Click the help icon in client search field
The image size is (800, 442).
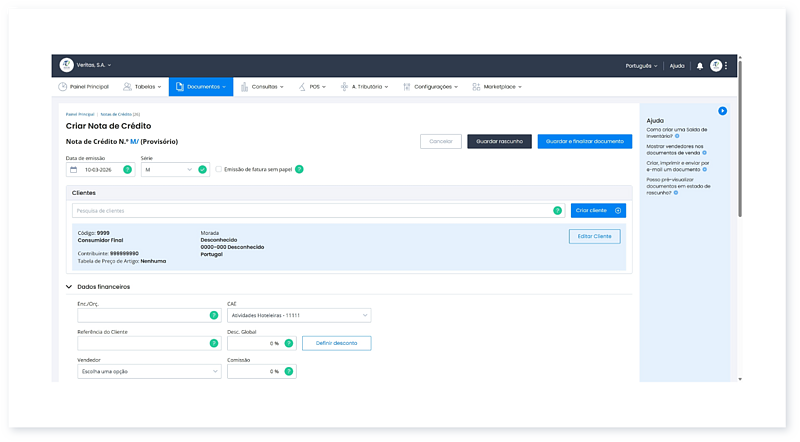coord(557,211)
